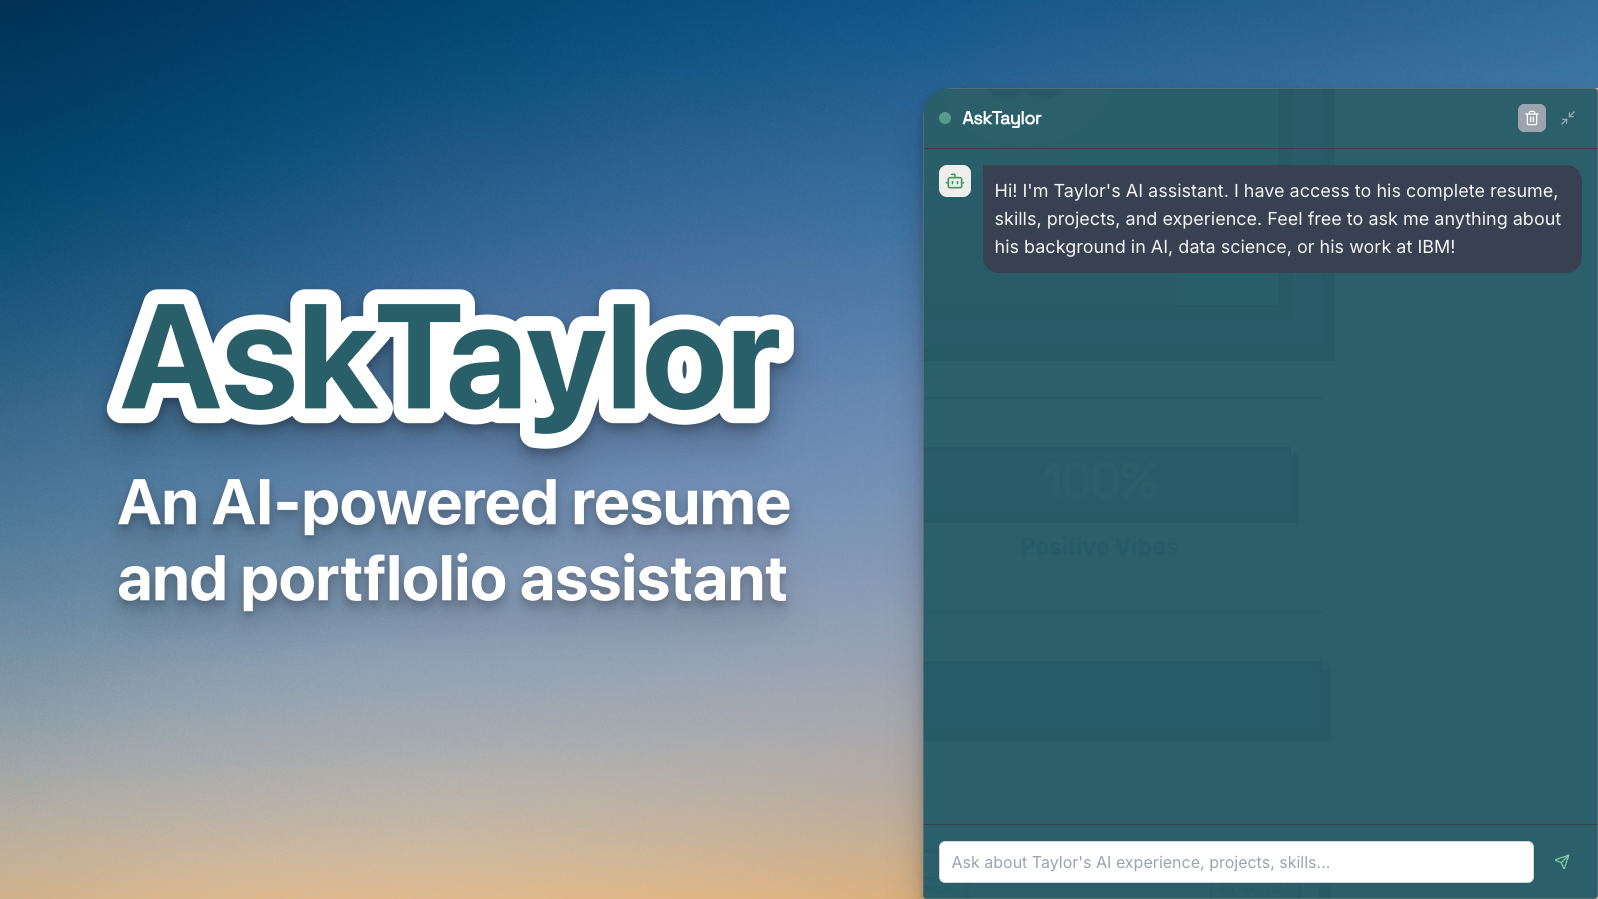The width and height of the screenshot is (1598, 899).
Task: Clear the chat with the trash icon
Action: (1531, 118)
